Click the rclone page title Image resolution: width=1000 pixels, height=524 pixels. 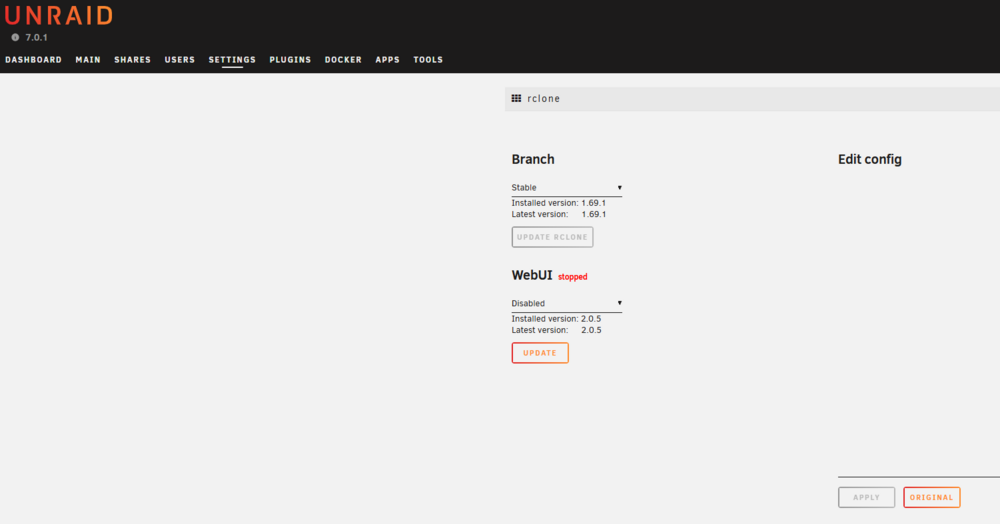[544, 99]
